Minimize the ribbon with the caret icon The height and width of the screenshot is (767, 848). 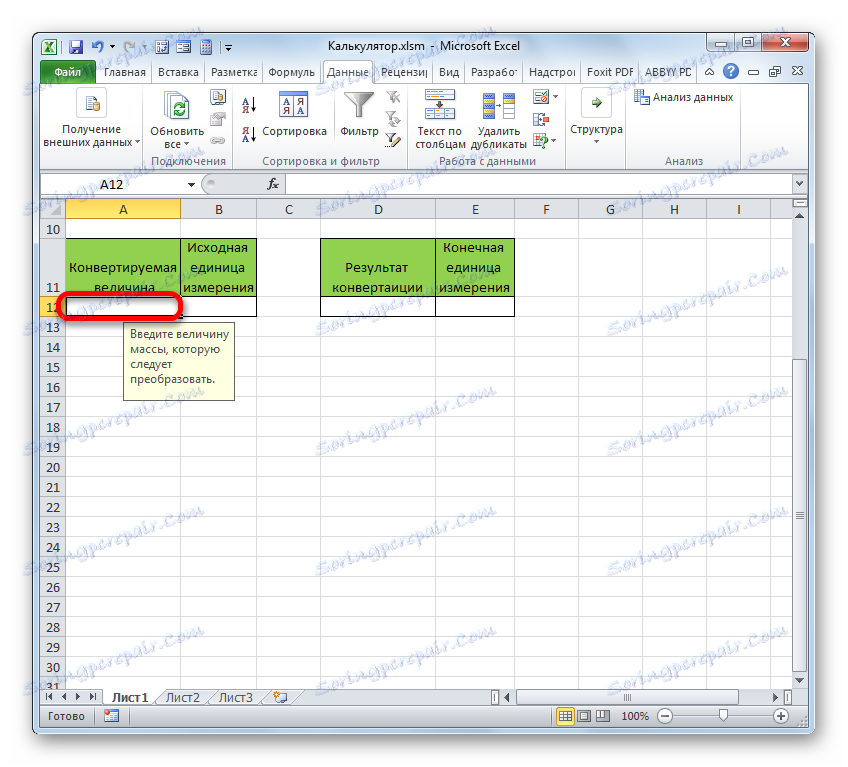coord(710,72)
